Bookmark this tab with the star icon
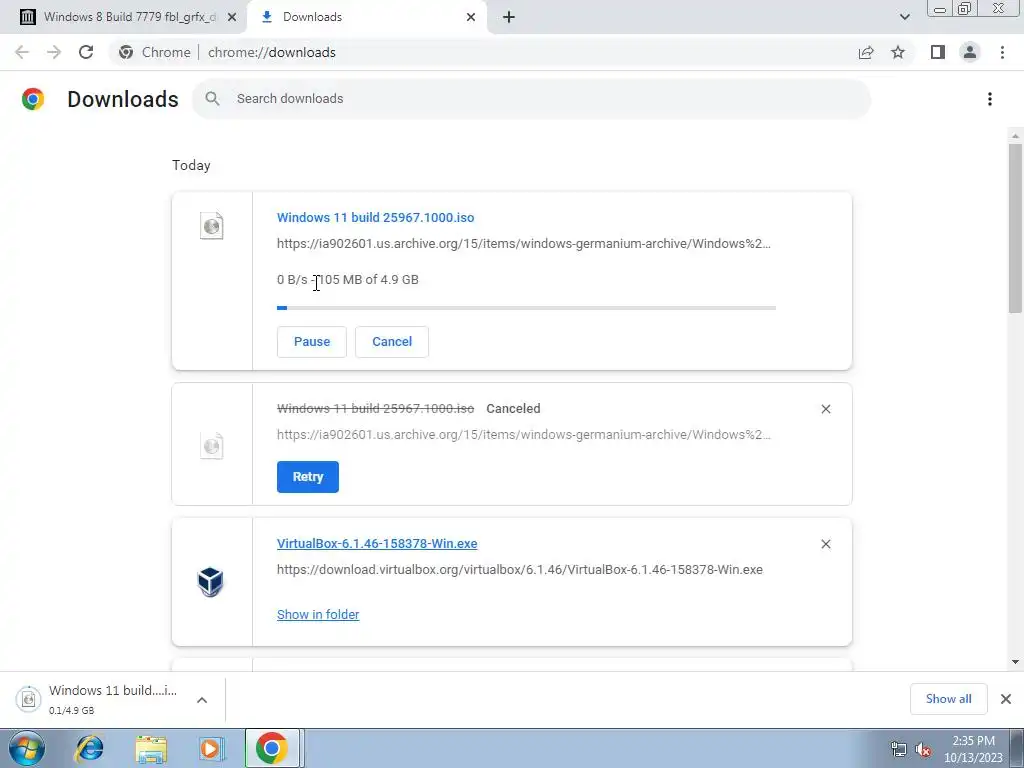The width and height of the screenshot is (1024, 768). pyautogui.click(x=898, y=52)
